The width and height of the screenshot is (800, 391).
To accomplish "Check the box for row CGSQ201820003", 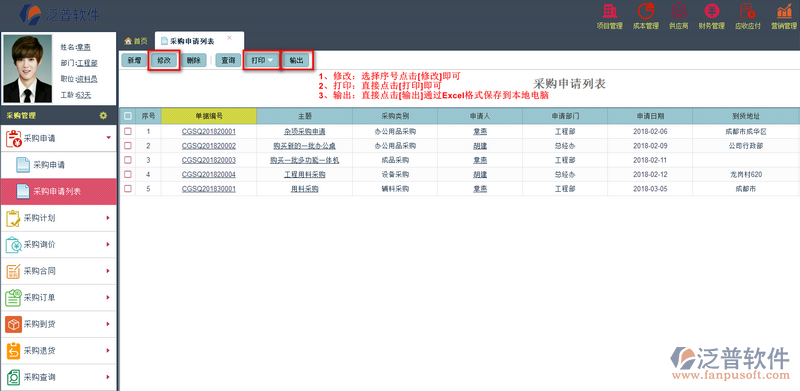I will (128, 160).
